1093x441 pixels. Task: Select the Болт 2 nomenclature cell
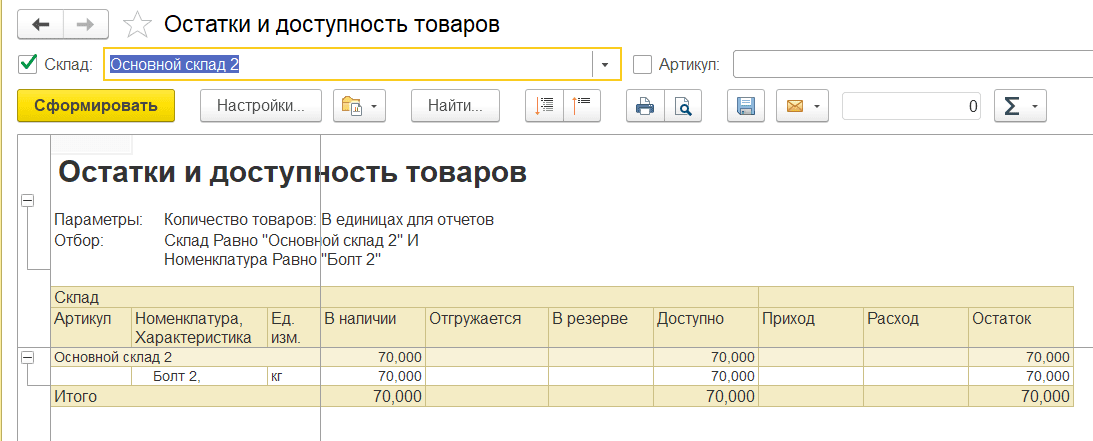coord(199,376)
